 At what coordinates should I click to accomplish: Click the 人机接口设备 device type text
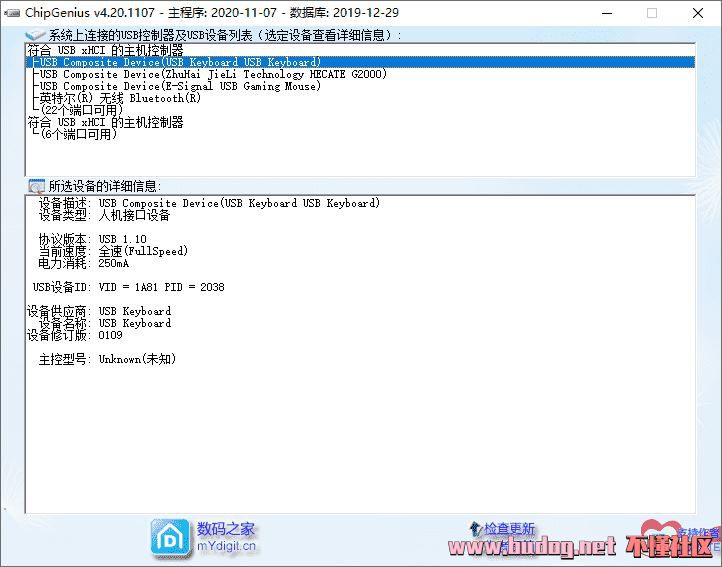[x=134, y=215]
